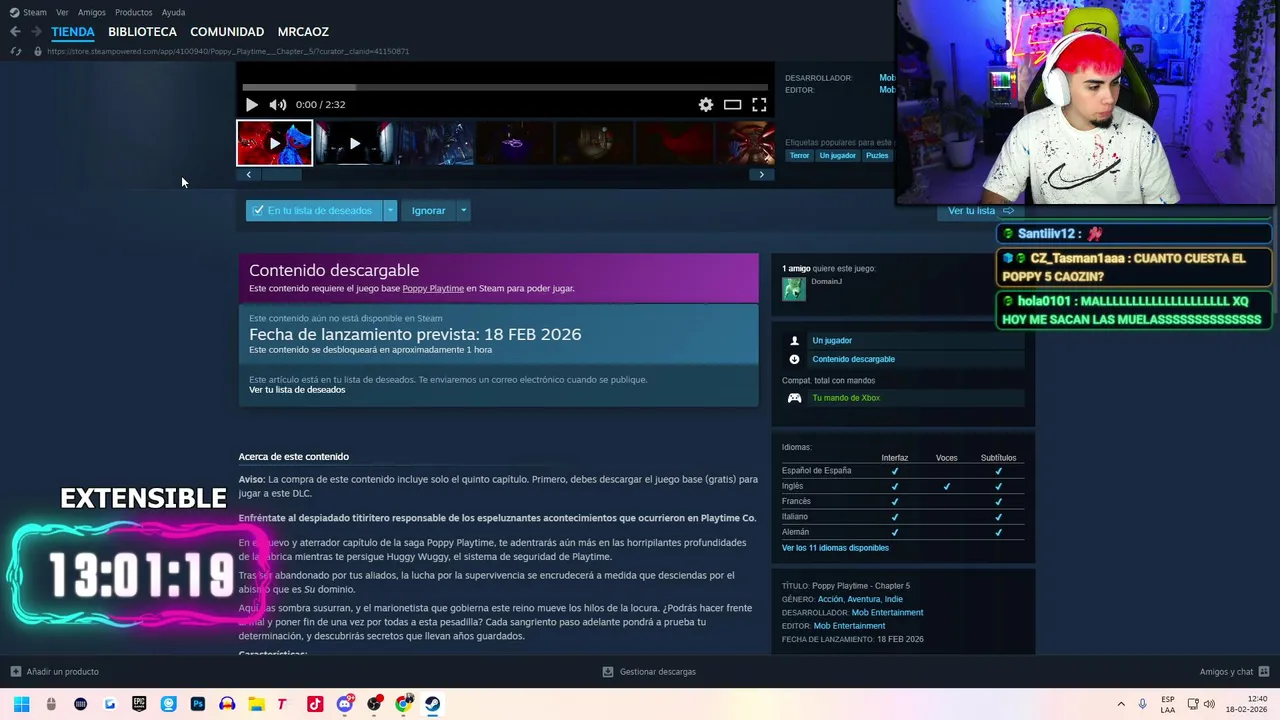The height and width of the screenshot is (720, 1280).
Task: Open the Ayuda menu
Action: 173,12
